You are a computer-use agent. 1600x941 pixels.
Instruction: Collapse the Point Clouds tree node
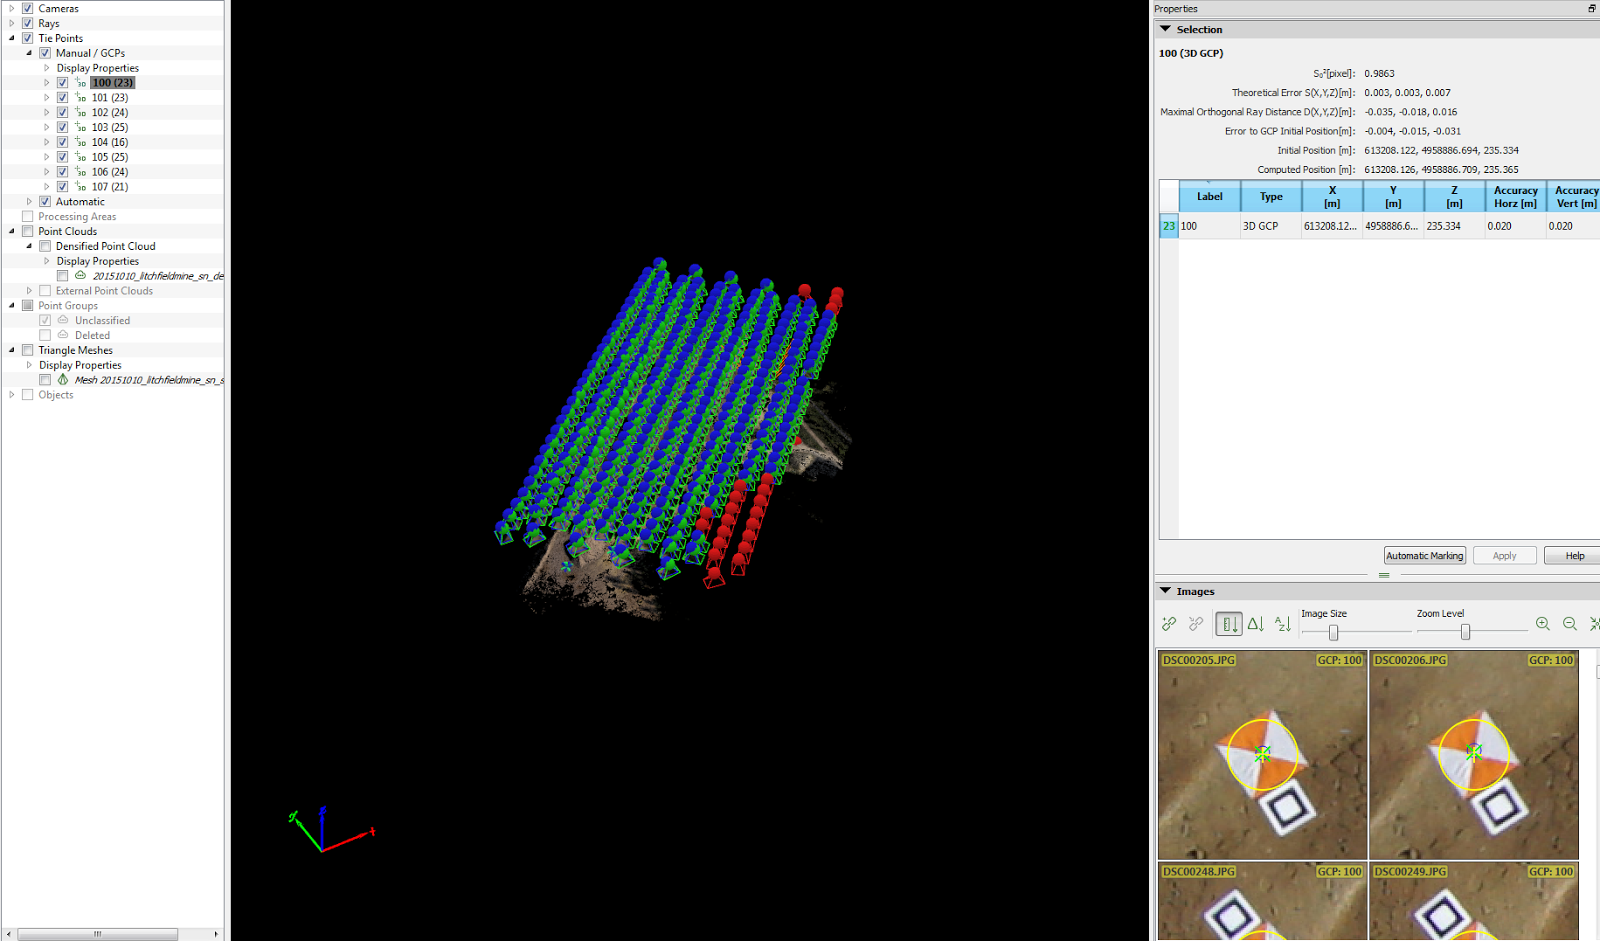pyautogui.click(x=12, y=231)
